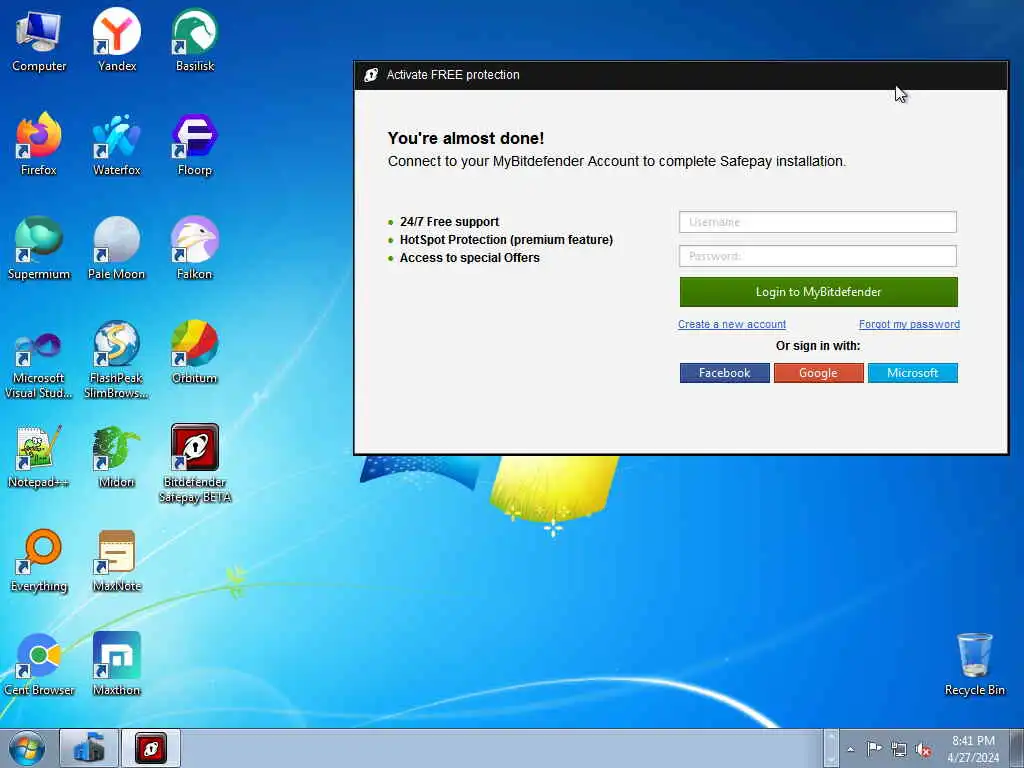Click the 'Or sign in with:' label

click(x=818, y=346)
